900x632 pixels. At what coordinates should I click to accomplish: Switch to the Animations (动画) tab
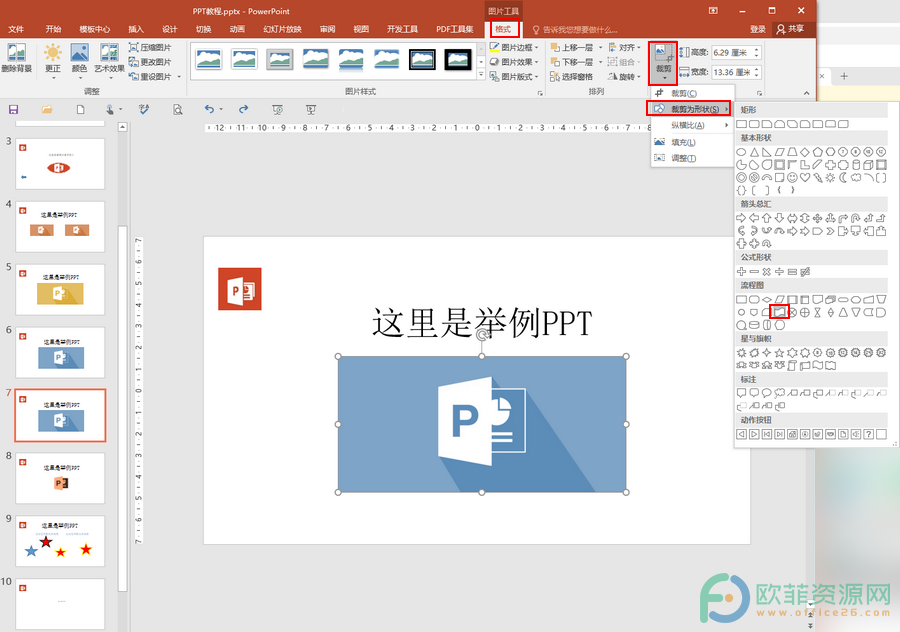click(237, 29)
